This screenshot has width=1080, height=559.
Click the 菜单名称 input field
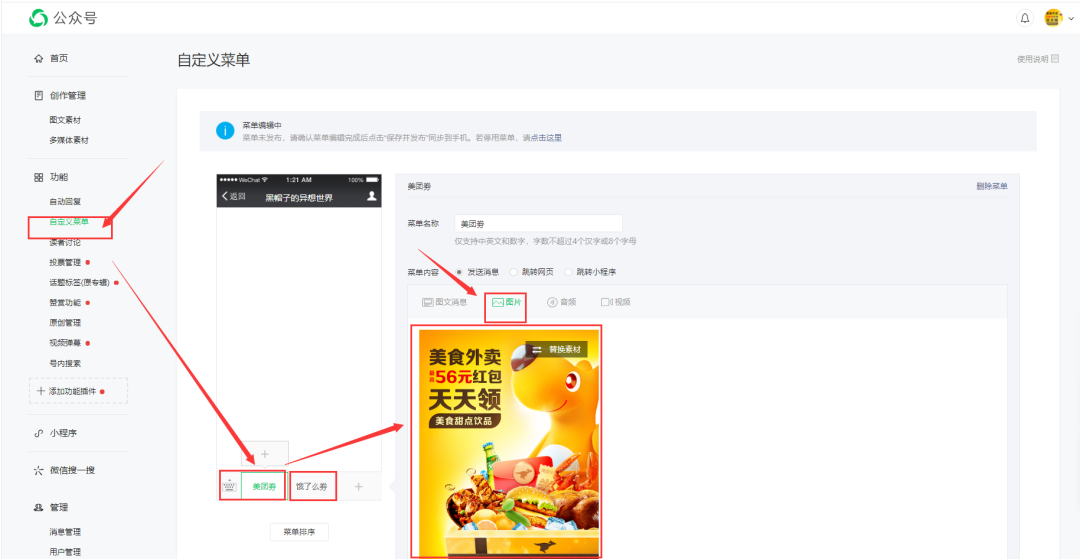coord(539,224)
